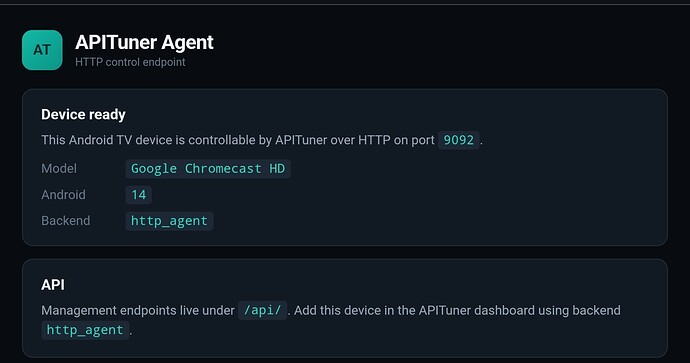
Task: Click the Management endpoints description text
Action: point(138,311)
